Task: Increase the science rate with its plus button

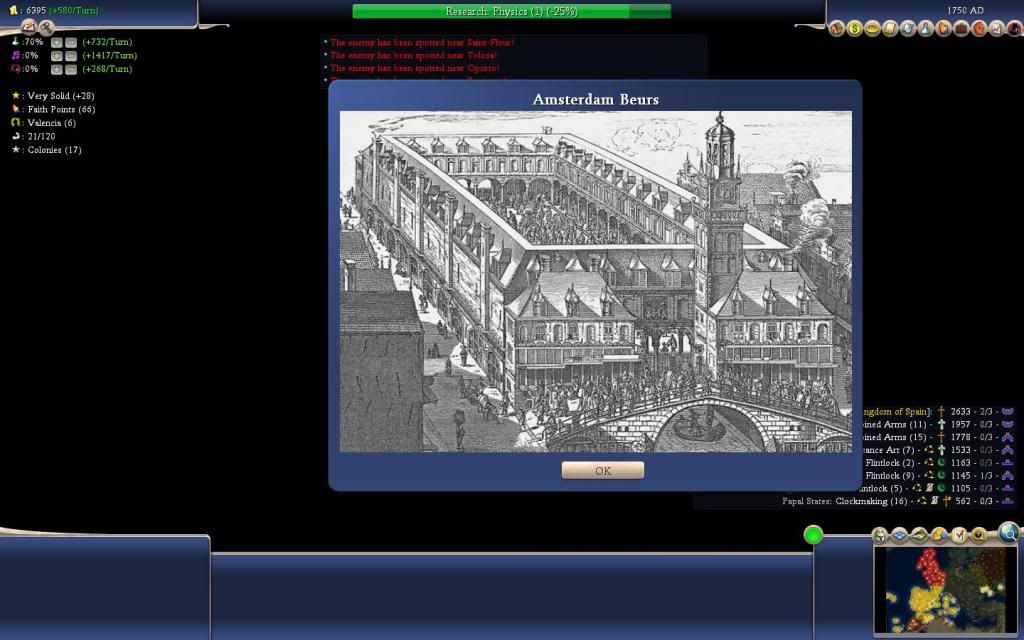Action: point(57,43)
